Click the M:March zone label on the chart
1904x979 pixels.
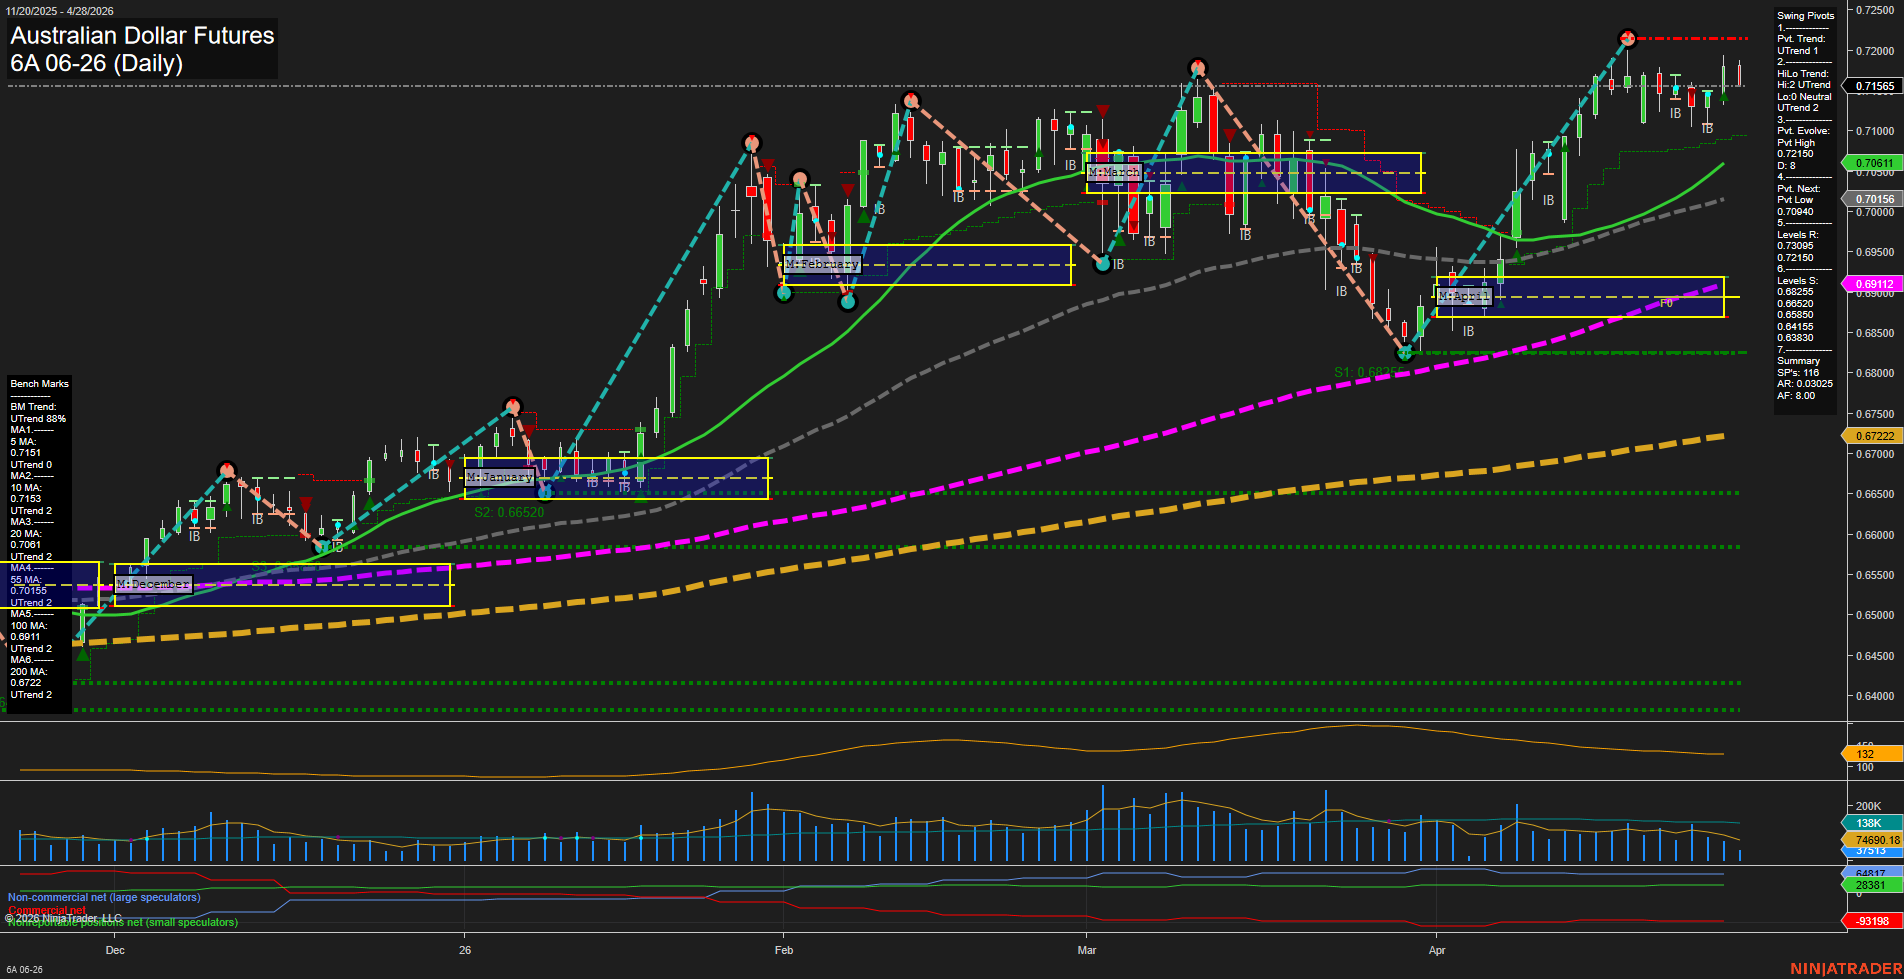pos(1113,172)
